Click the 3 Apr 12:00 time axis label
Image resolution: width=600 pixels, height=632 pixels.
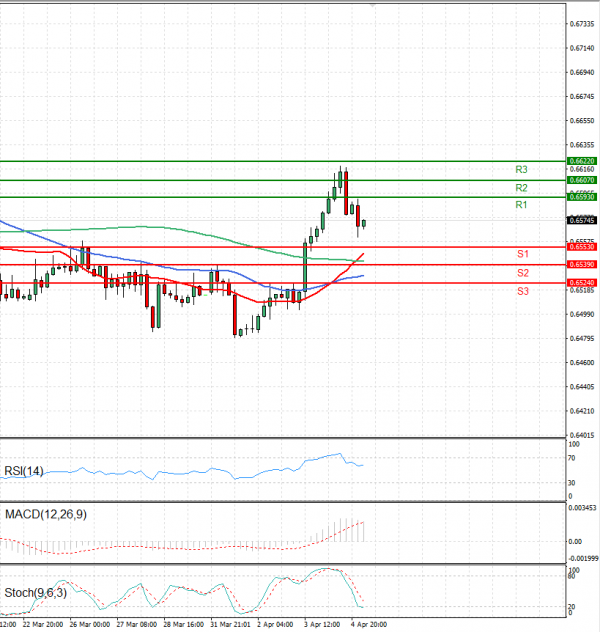coord(320,624)
